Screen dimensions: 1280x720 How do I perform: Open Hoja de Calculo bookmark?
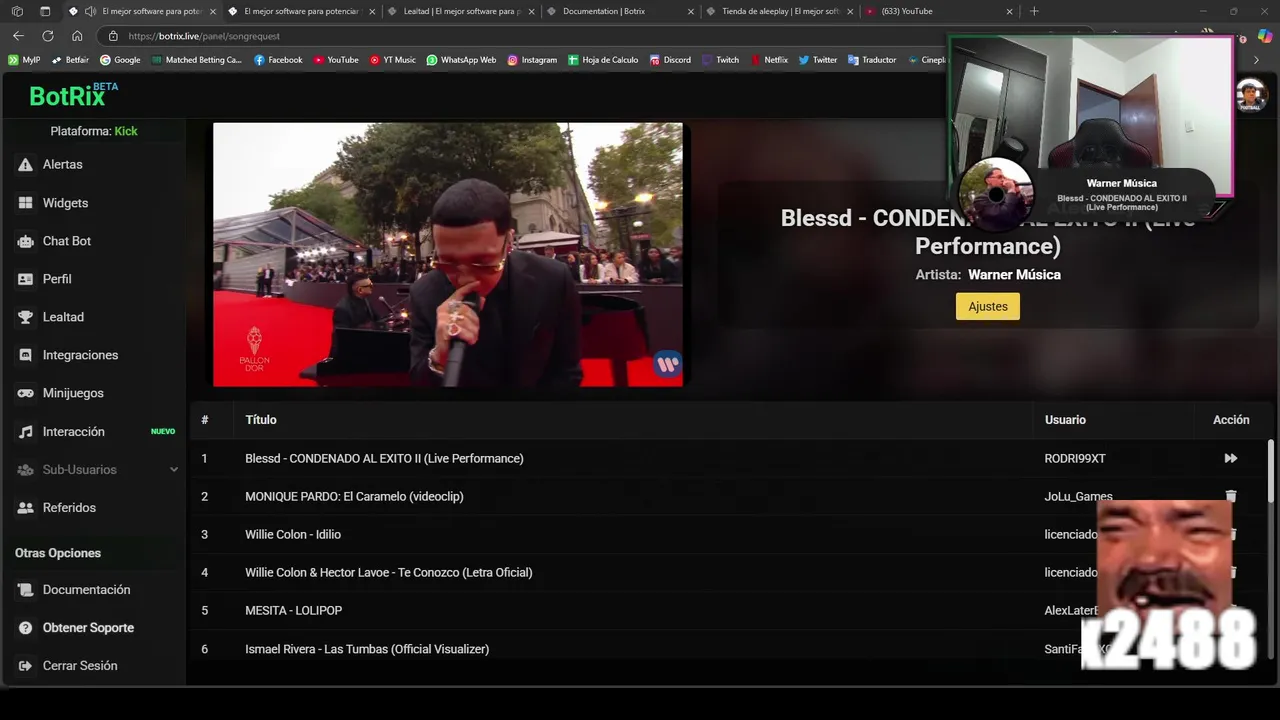pos(603,60)
